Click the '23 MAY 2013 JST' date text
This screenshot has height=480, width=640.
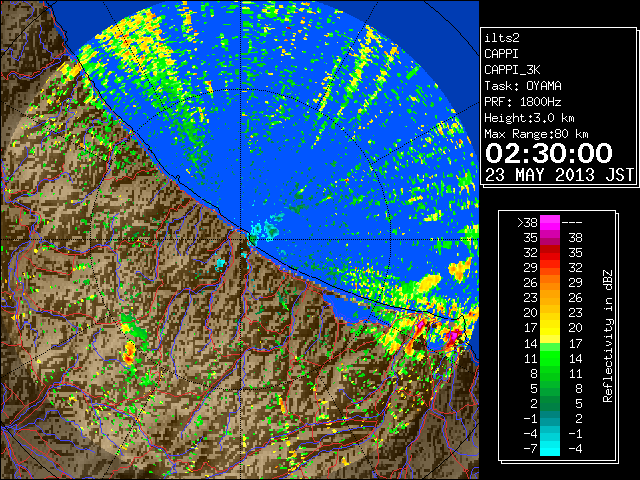(x=559, y=175)
